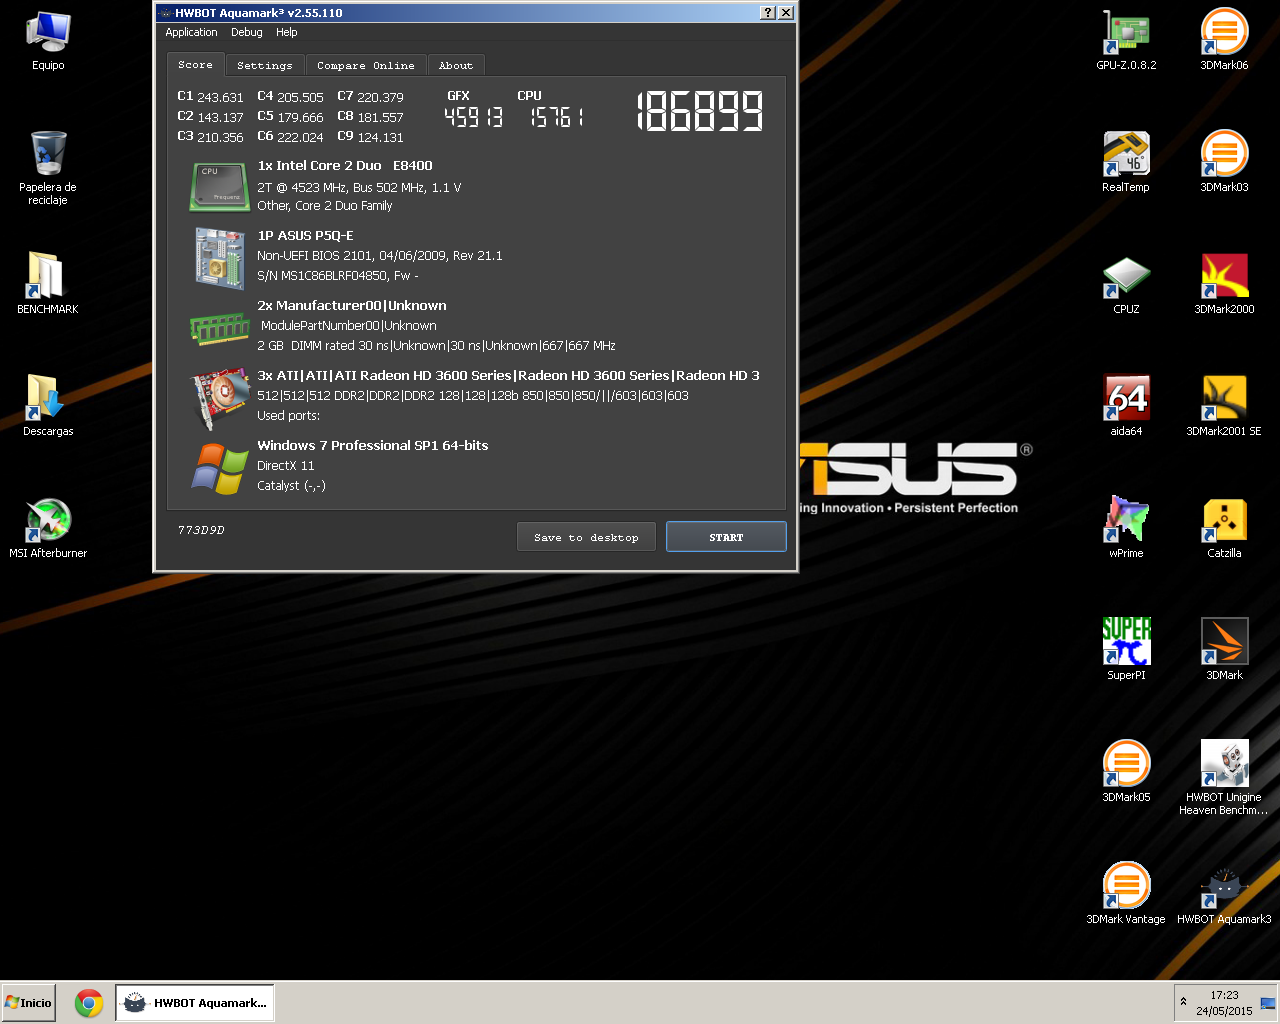Click the total score 186899

700,111
